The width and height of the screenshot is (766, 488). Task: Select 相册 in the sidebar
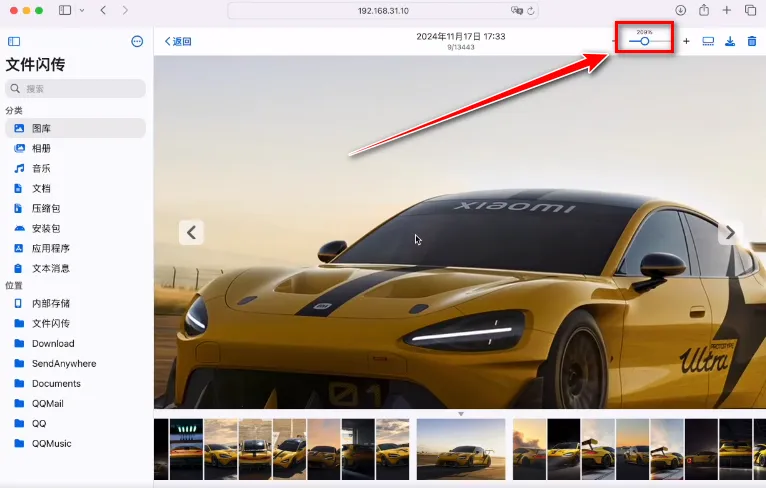click(x=41, y=148)
